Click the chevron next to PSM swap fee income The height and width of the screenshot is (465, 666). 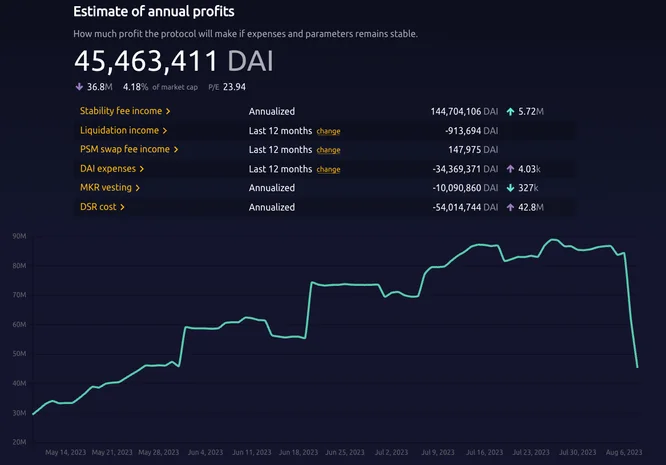pyautogui.click(x=175, y=149)
